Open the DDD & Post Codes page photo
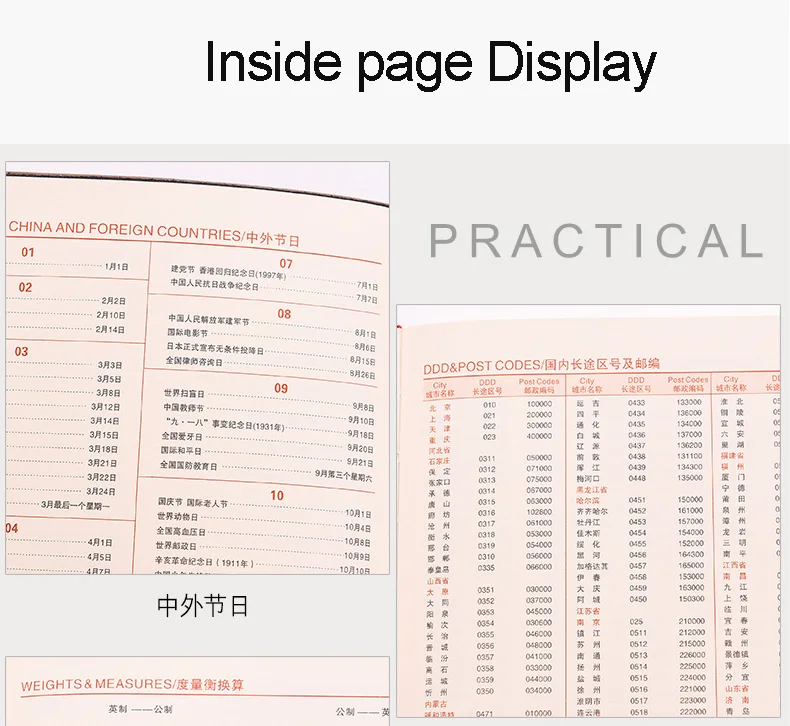790x726 pixels. pyautogui.click(x=588, y=510)
